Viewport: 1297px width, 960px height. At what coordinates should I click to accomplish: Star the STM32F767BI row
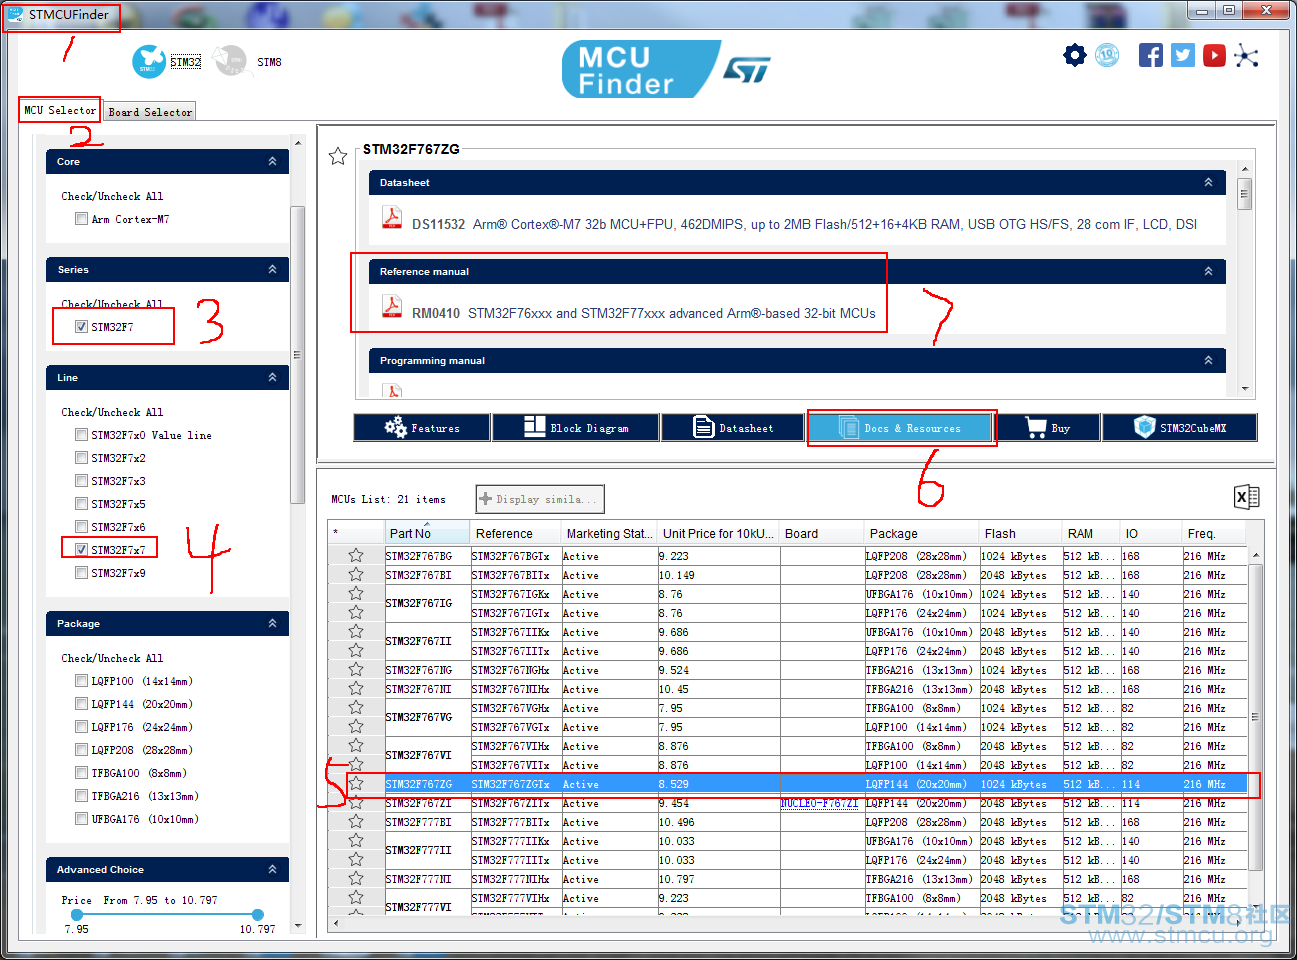[356, 575]
